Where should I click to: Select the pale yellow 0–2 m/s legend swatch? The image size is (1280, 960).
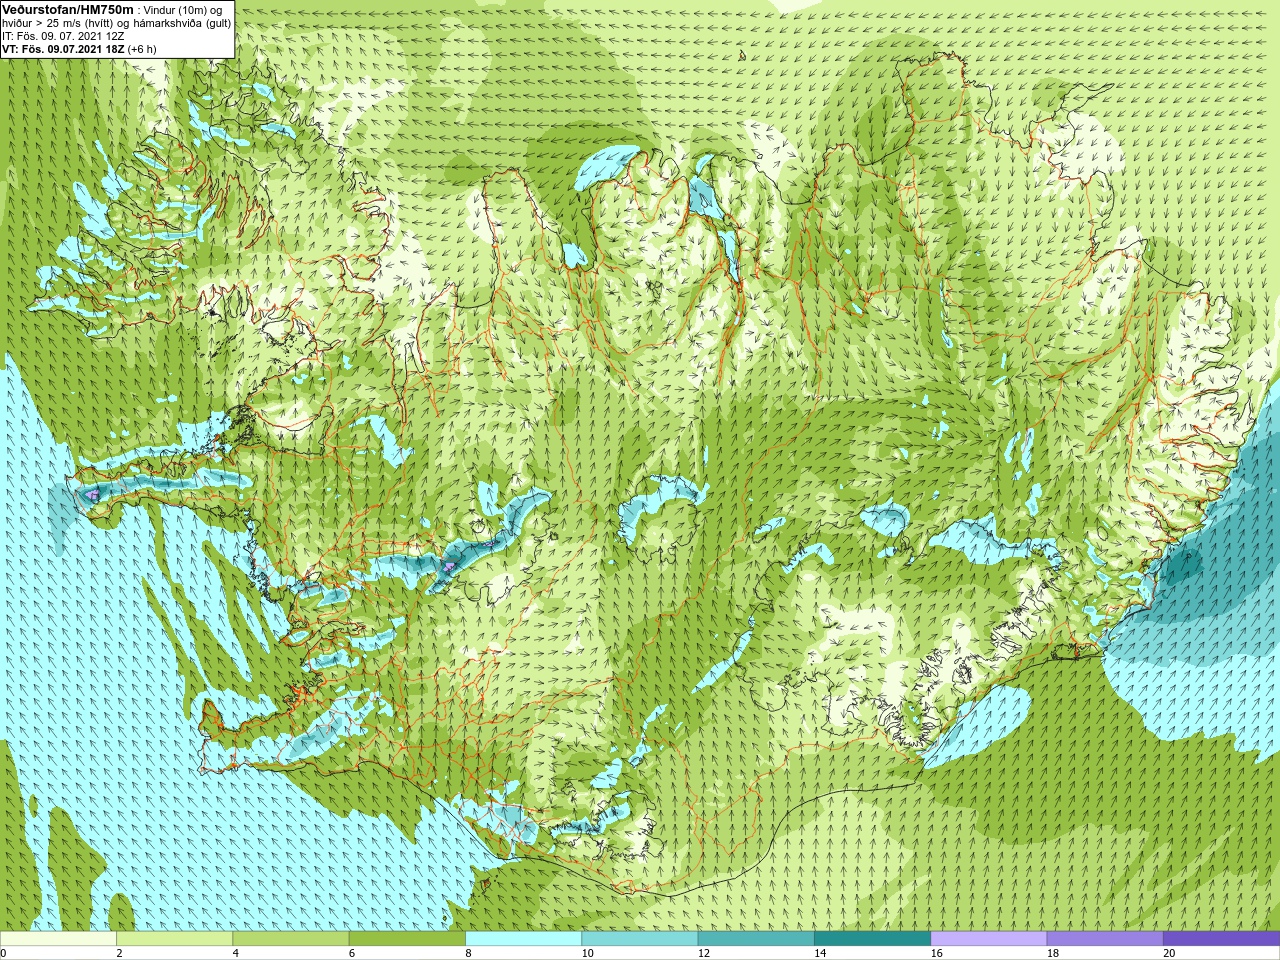coord(58,939)
